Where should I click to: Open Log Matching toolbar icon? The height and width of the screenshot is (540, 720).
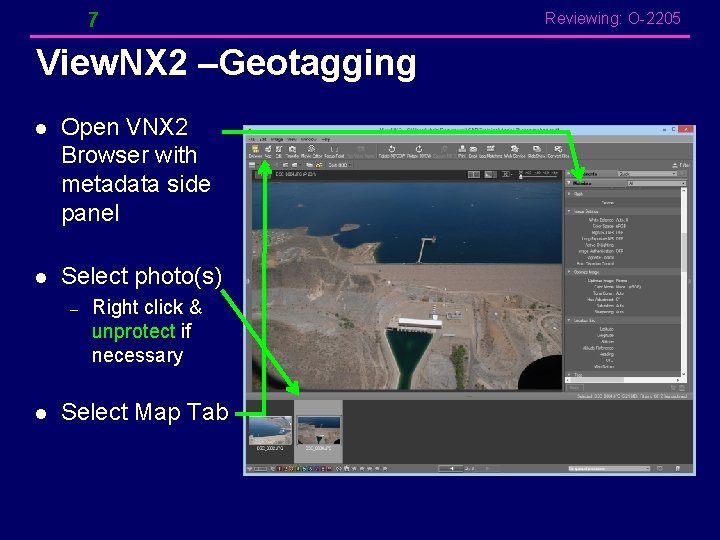coord(490,152)
